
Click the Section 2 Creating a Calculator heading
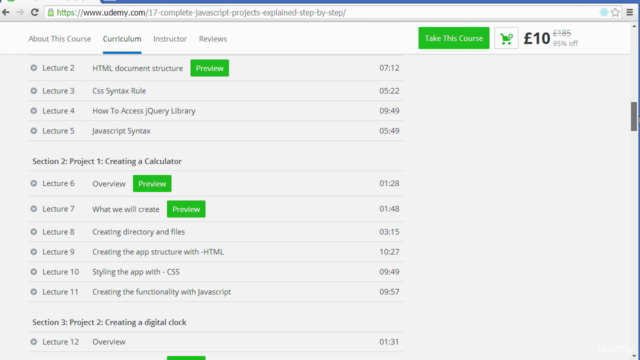click(x=107, y=161)
